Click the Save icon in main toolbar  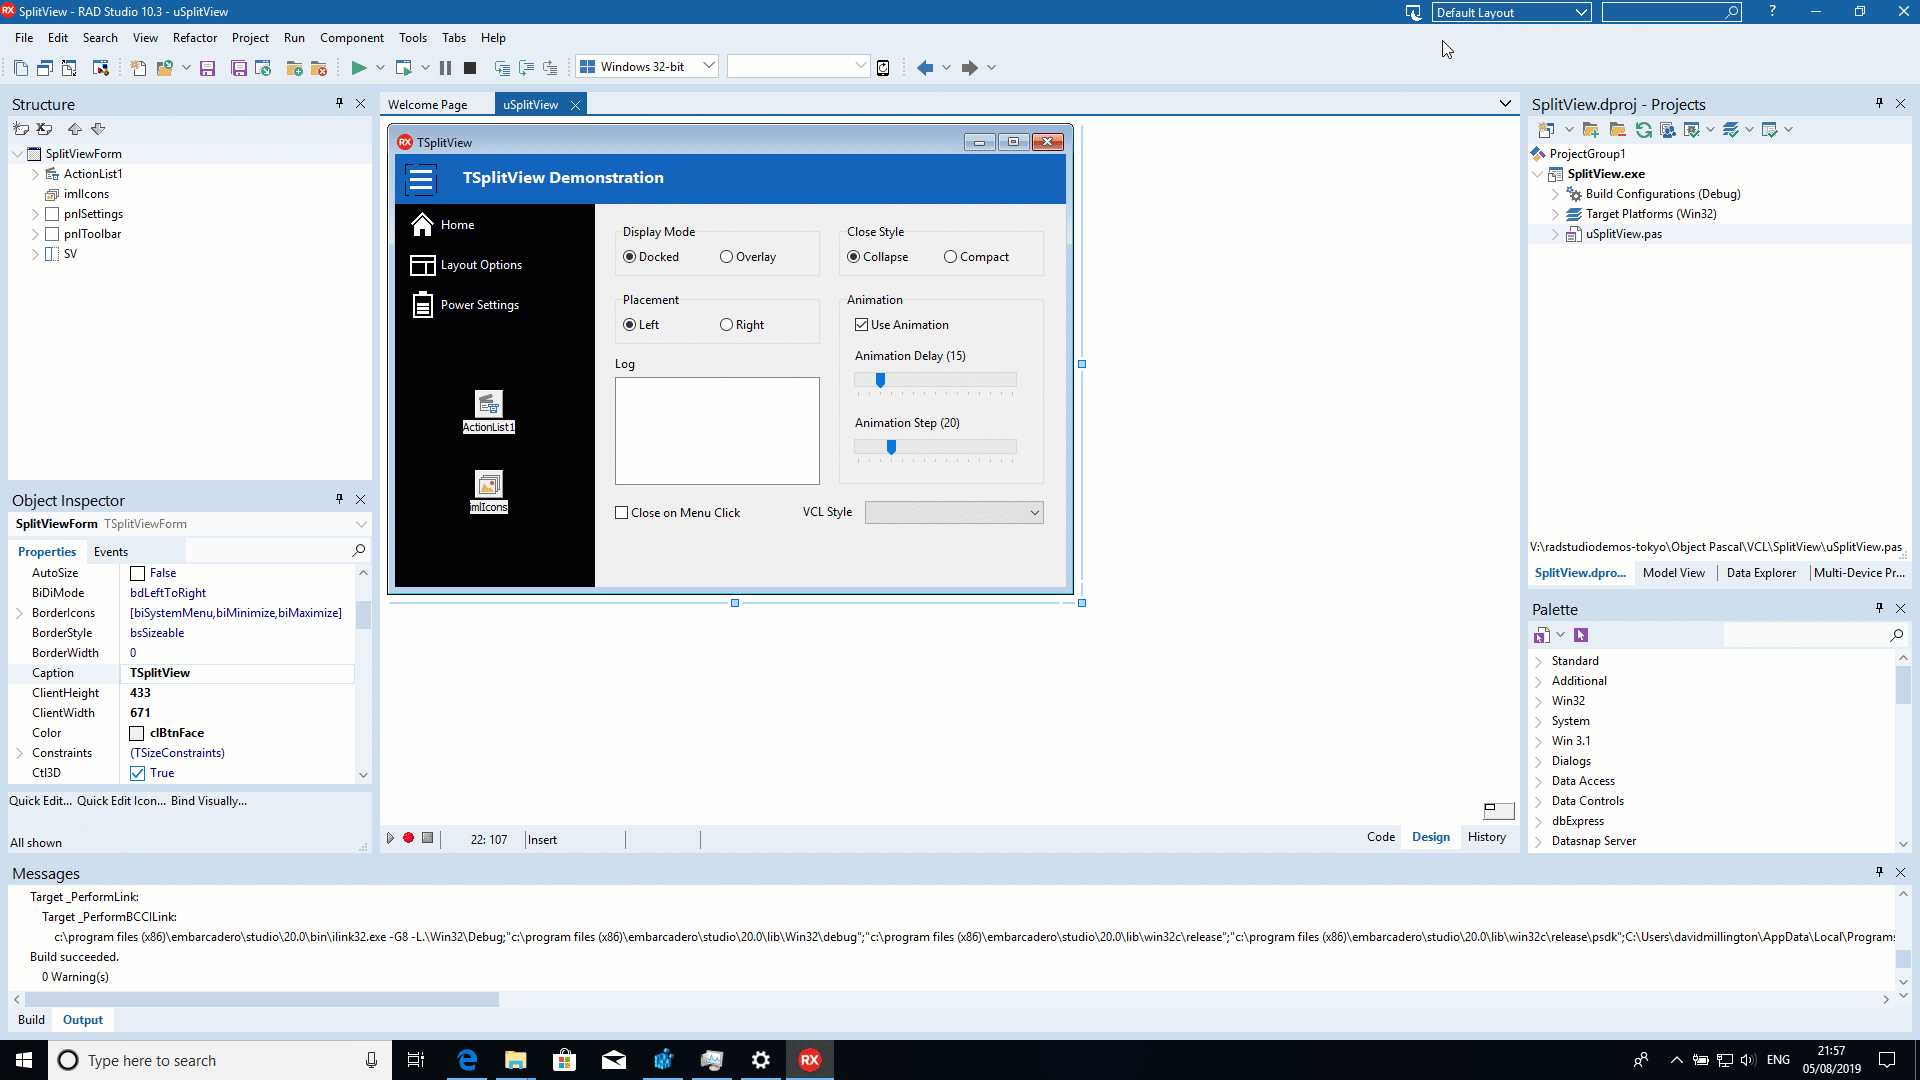pos(207,68)
